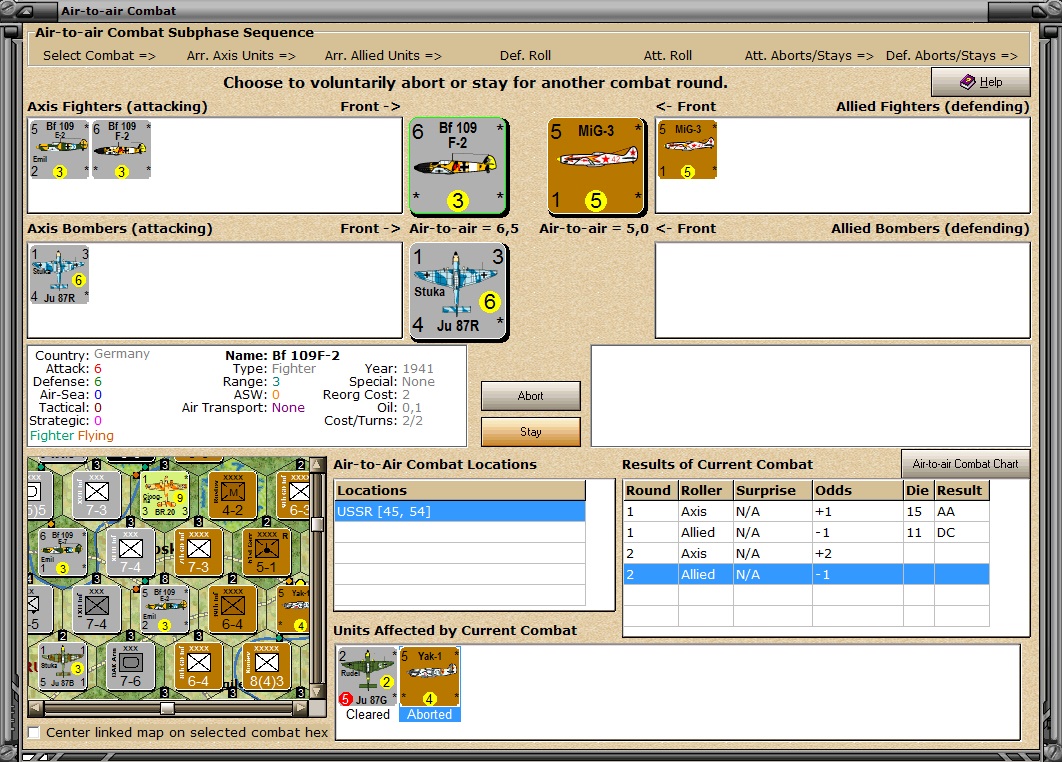Click the large front MiG-3 fighter counter
This screenshot has height=762, width=1062.
point(596,166)
